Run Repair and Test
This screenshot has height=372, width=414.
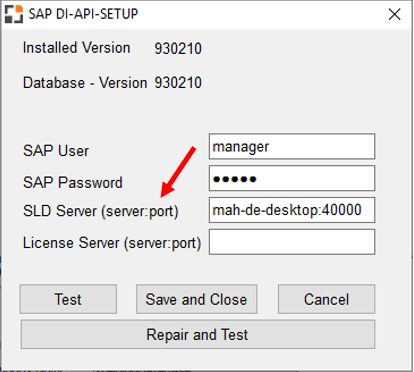(x=198, y=334)
